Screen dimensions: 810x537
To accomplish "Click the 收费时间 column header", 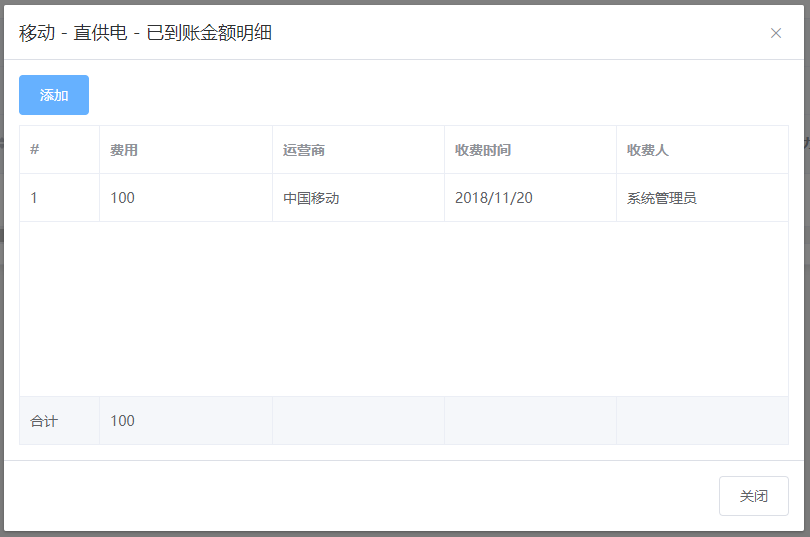I will 483,150.
